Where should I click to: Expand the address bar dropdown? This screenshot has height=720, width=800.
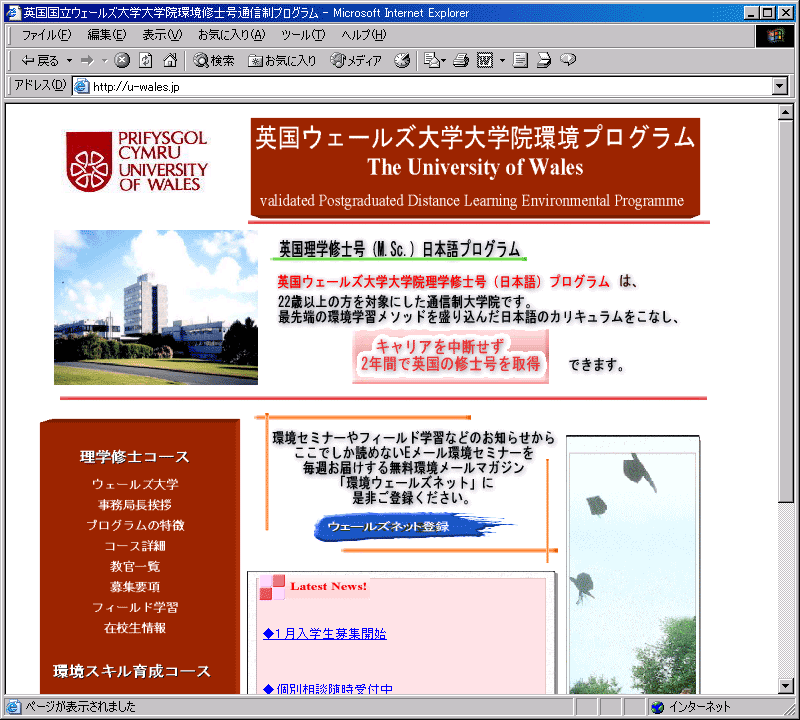pyautogui.click(x=780, y=87)
